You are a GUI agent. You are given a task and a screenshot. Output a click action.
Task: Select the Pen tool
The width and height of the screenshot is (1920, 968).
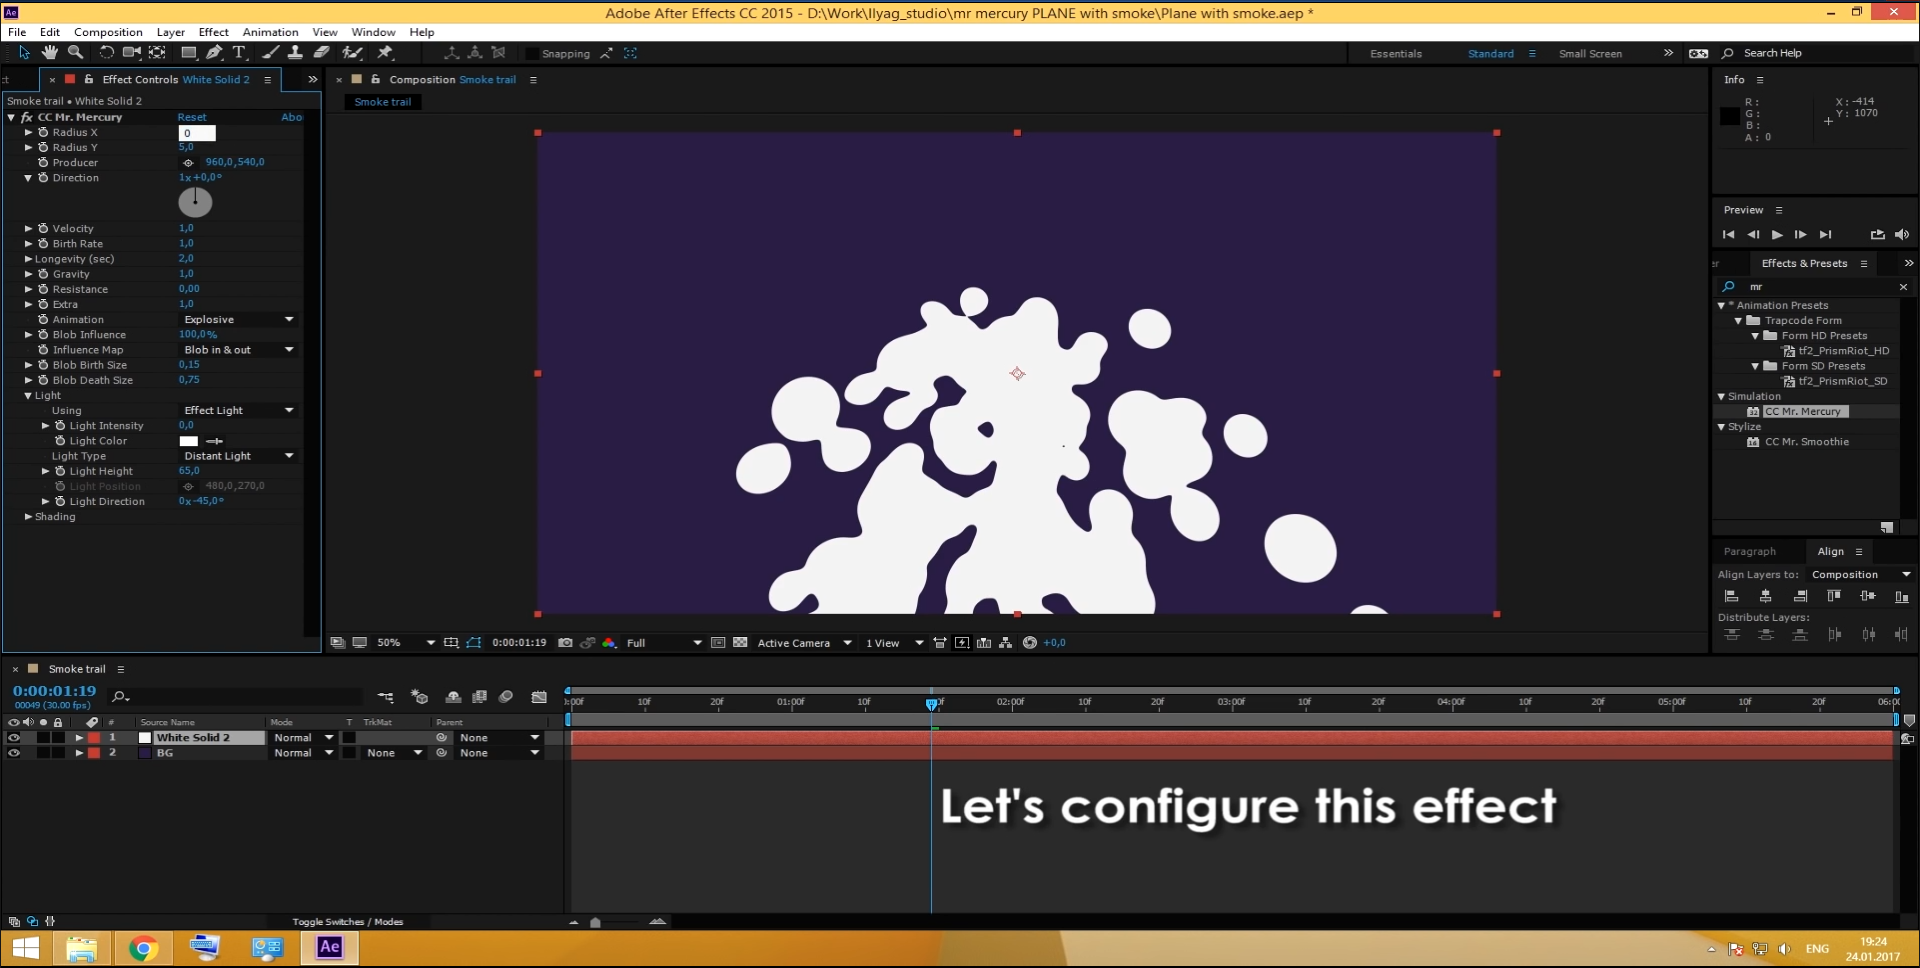pyautogui.click(x=214, y=53)
